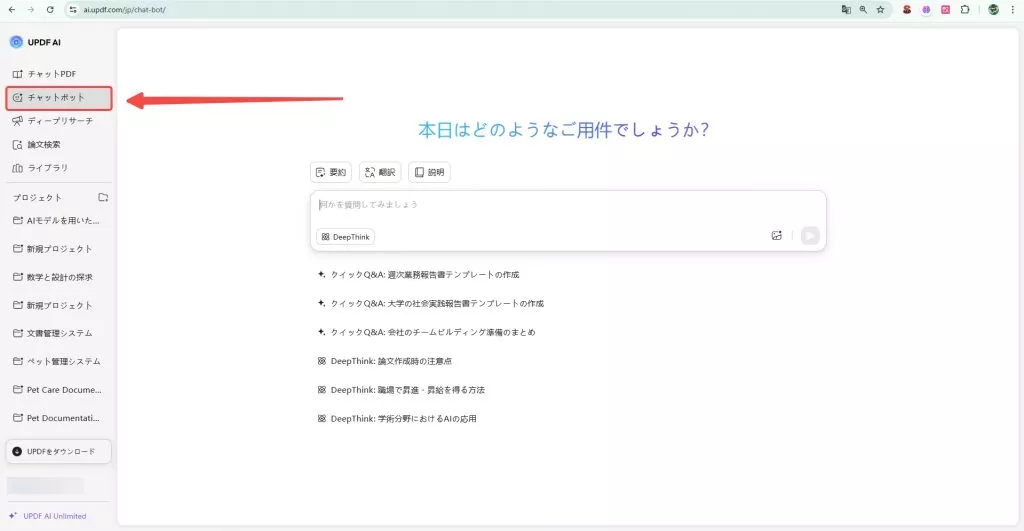Open project AIモデルを用いた...
The width and height of the screenshot is (1024, 531).
[x=59, y=221]
